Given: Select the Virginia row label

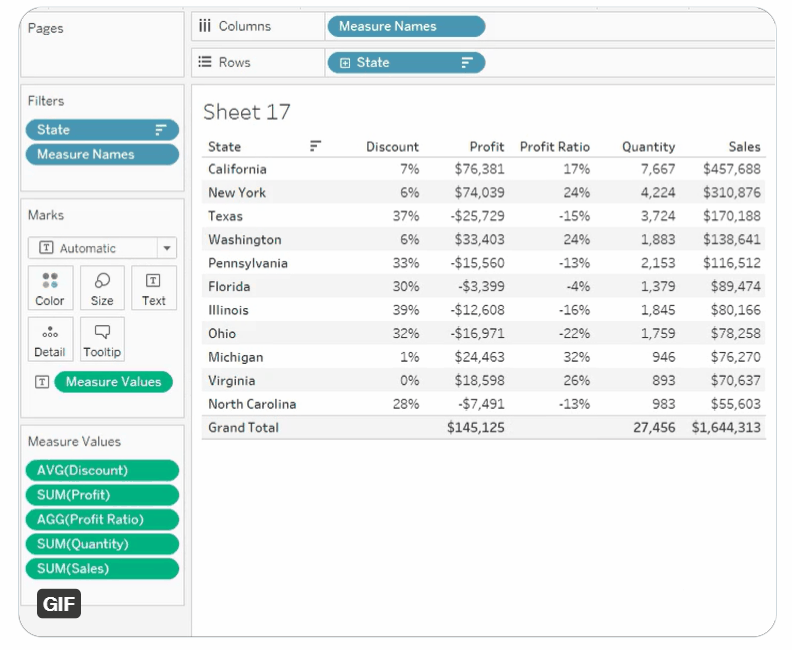Looking at the screenshot, I should point(231,381).
